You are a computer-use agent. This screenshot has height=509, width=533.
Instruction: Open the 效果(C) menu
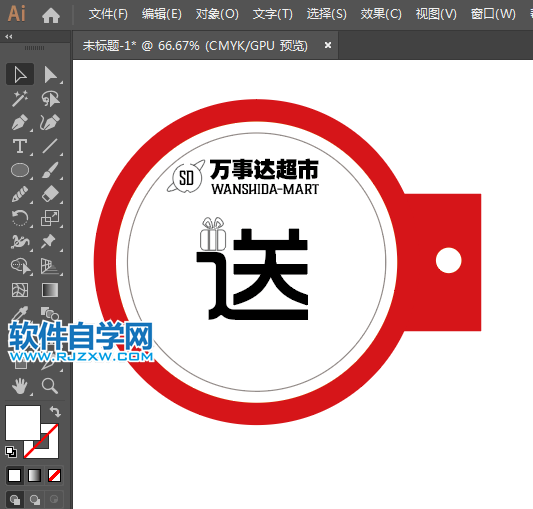click(381, 14)
